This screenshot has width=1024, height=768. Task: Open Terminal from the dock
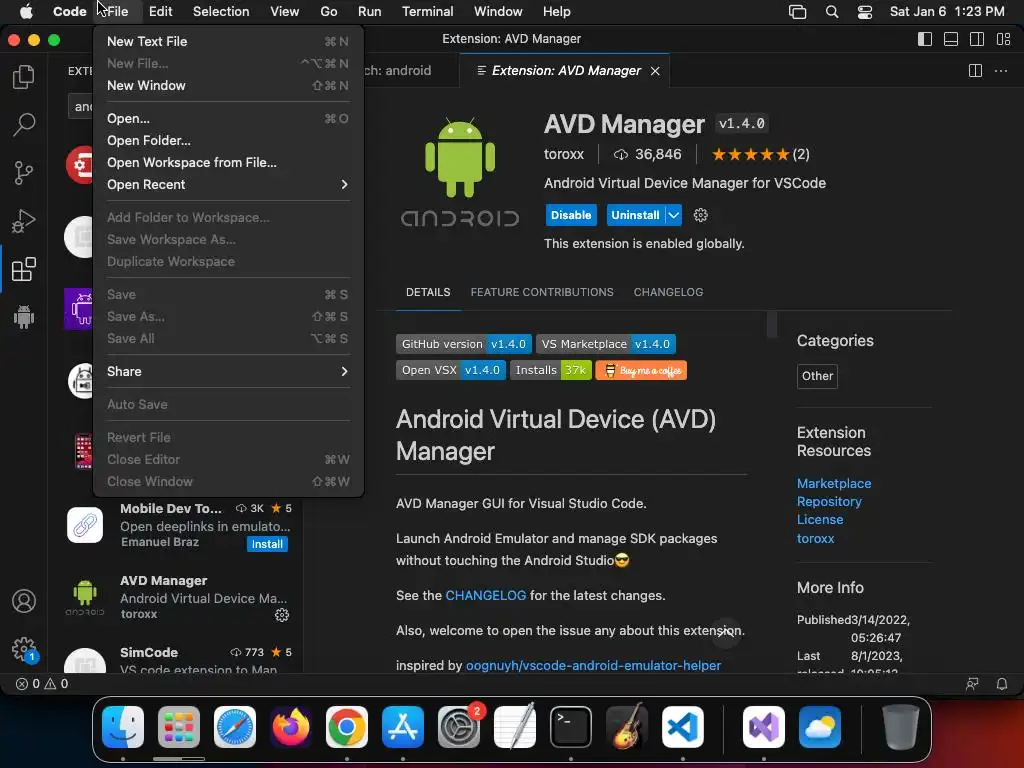point(571,727)
